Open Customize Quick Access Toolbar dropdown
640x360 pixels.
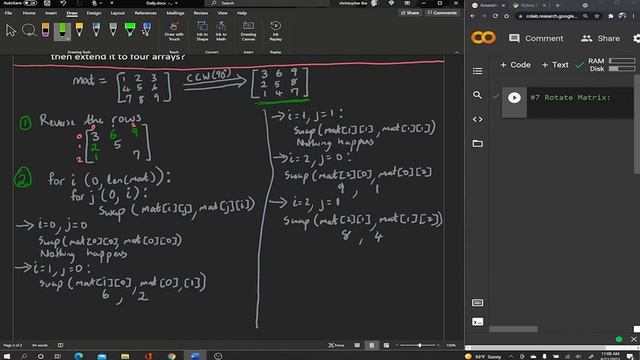pos(112,3)
